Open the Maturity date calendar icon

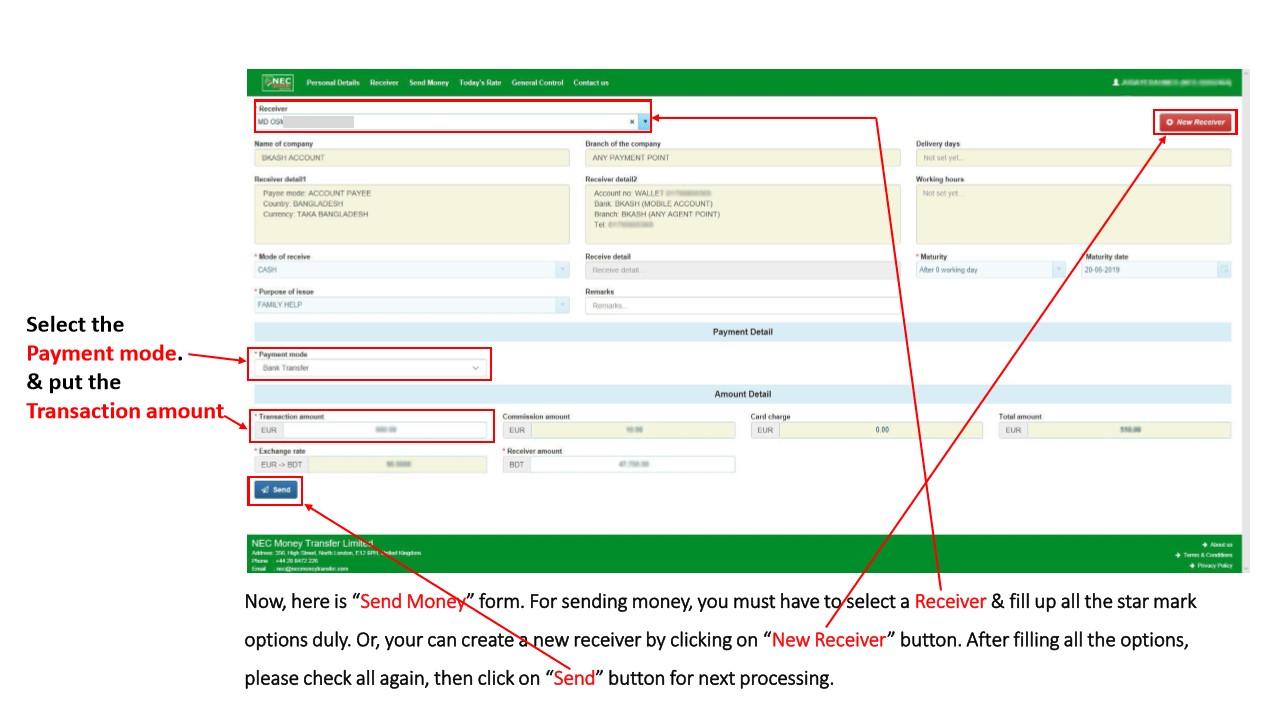[x=1224, y=270]
